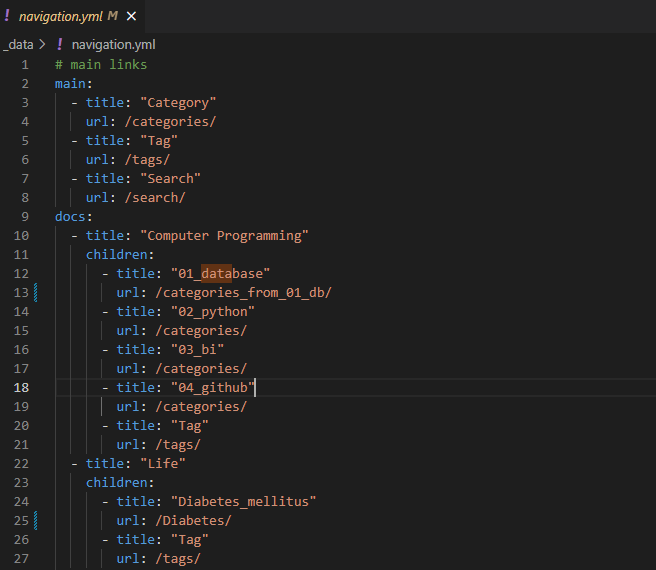This screenshot has height=570, width=656.
Task: Click the breadcrumb chevron after _data
Action: click(42, 44)
